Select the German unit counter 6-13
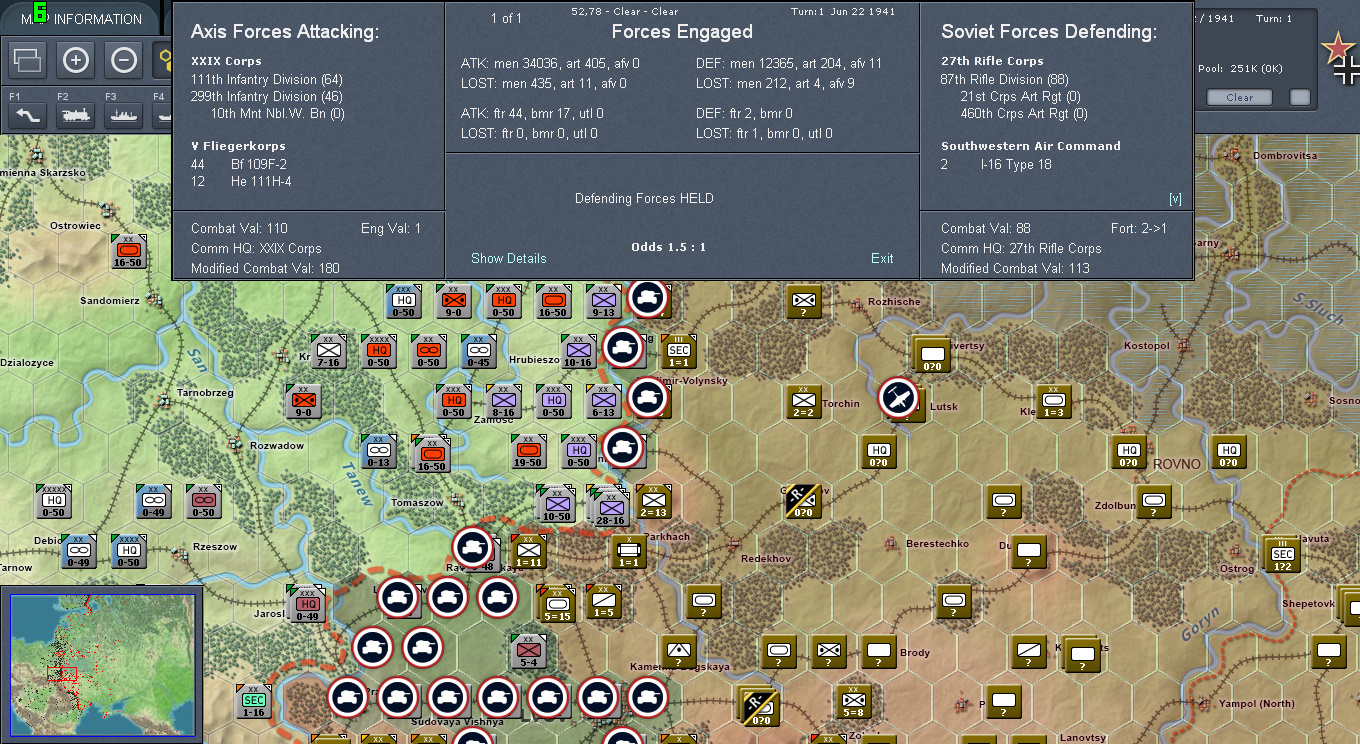This screenshot has width=1360, height=744. click(x=603, y=401)
